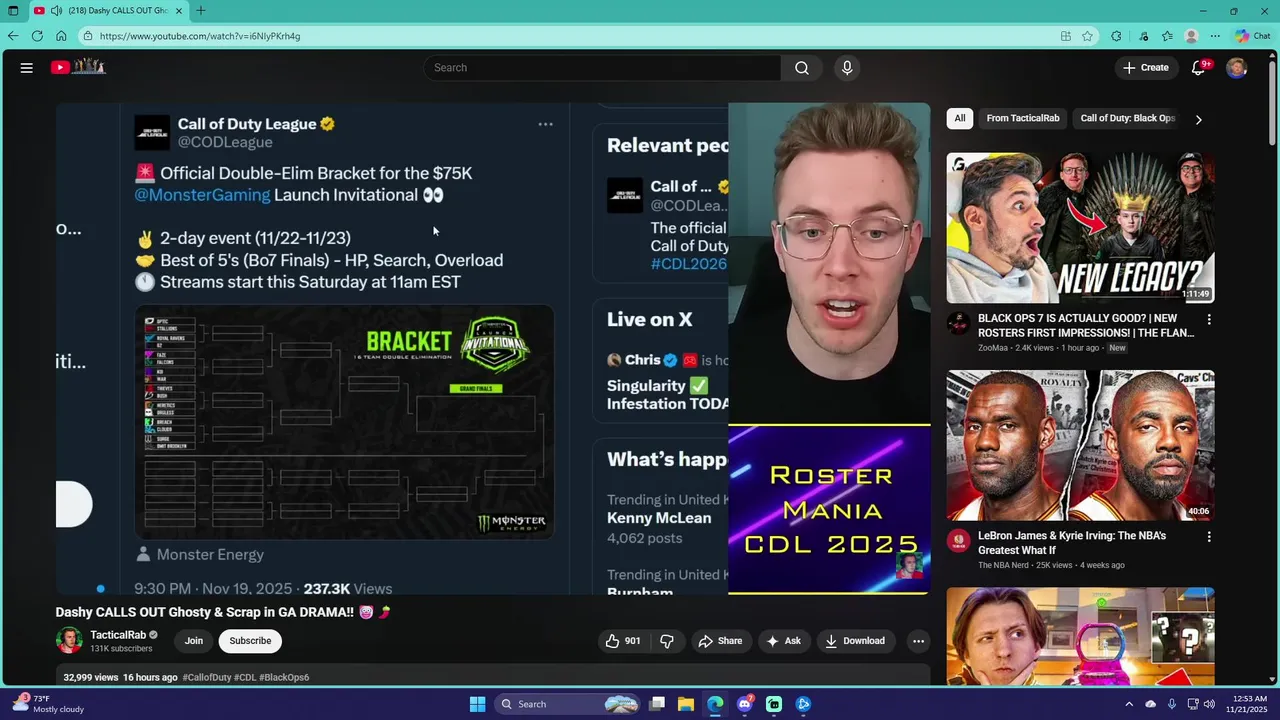Open browser profile avatar
The width and height of the screenshot is (1280, 720).
click(1191, 36)
